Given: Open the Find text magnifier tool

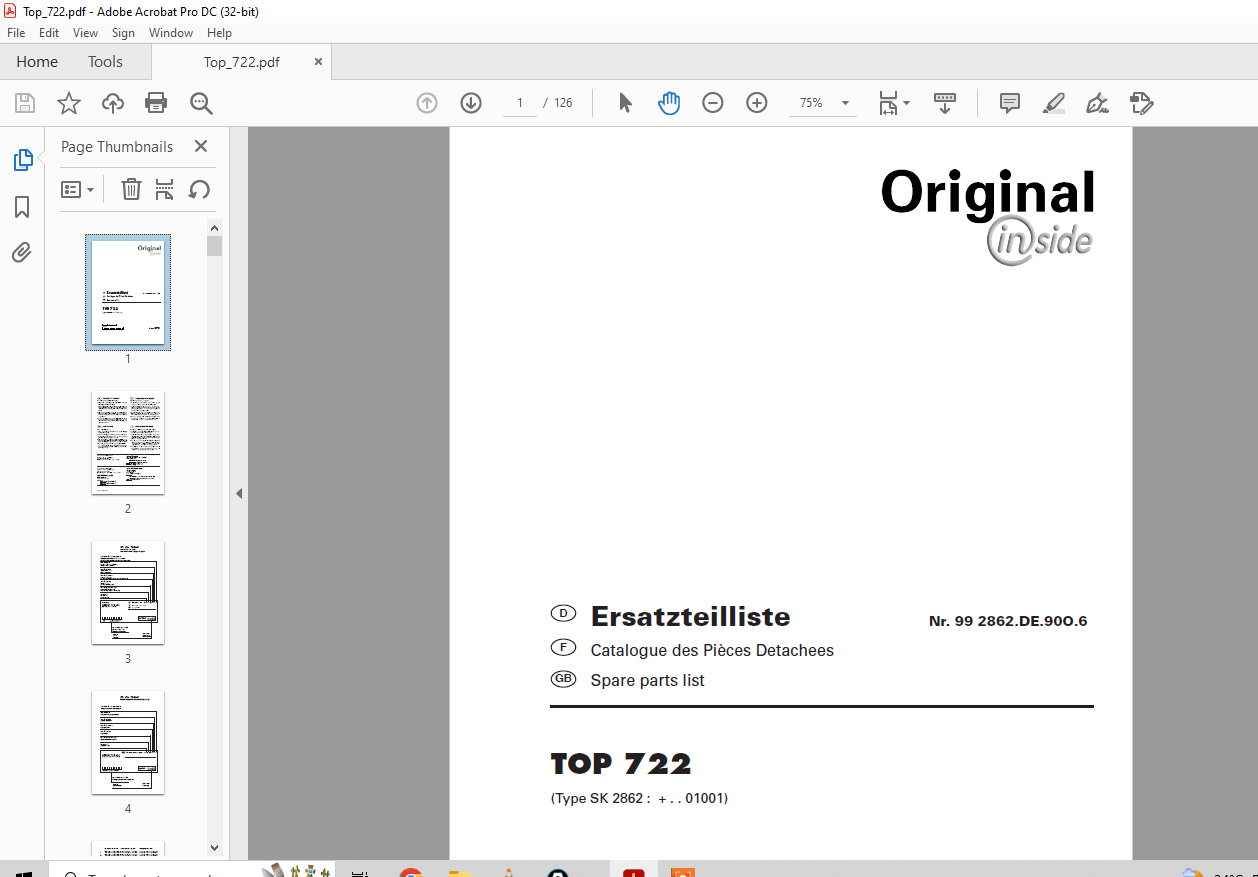Looking at the screenshot, I should coord(201,103).
